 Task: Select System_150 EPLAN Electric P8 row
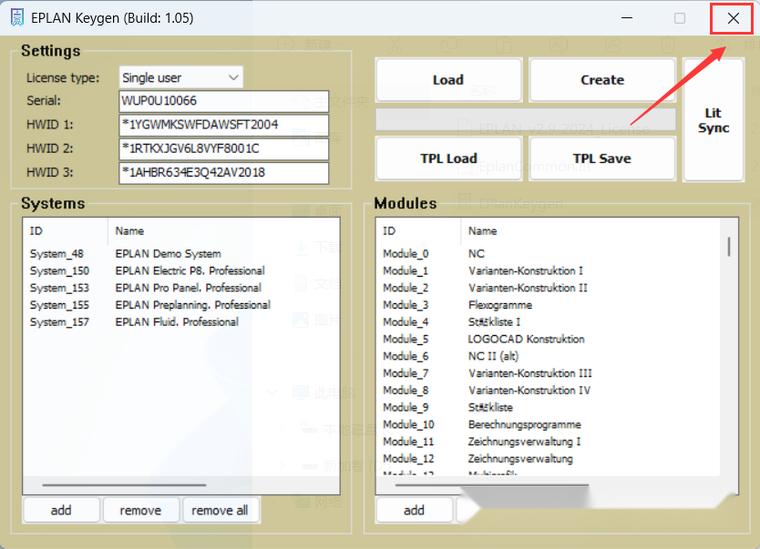[181, 271]
